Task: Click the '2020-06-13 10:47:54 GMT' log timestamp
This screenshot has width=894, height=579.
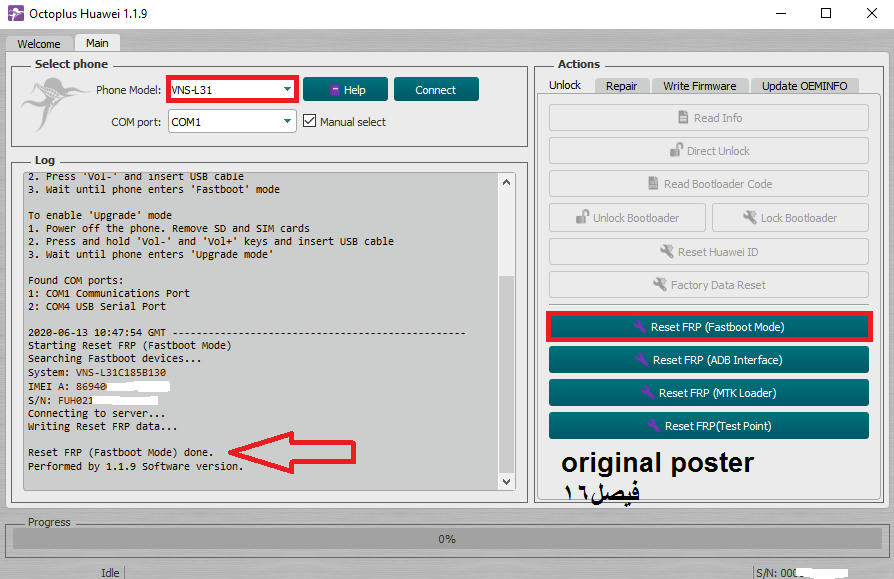Action: [x=97, y=332]
